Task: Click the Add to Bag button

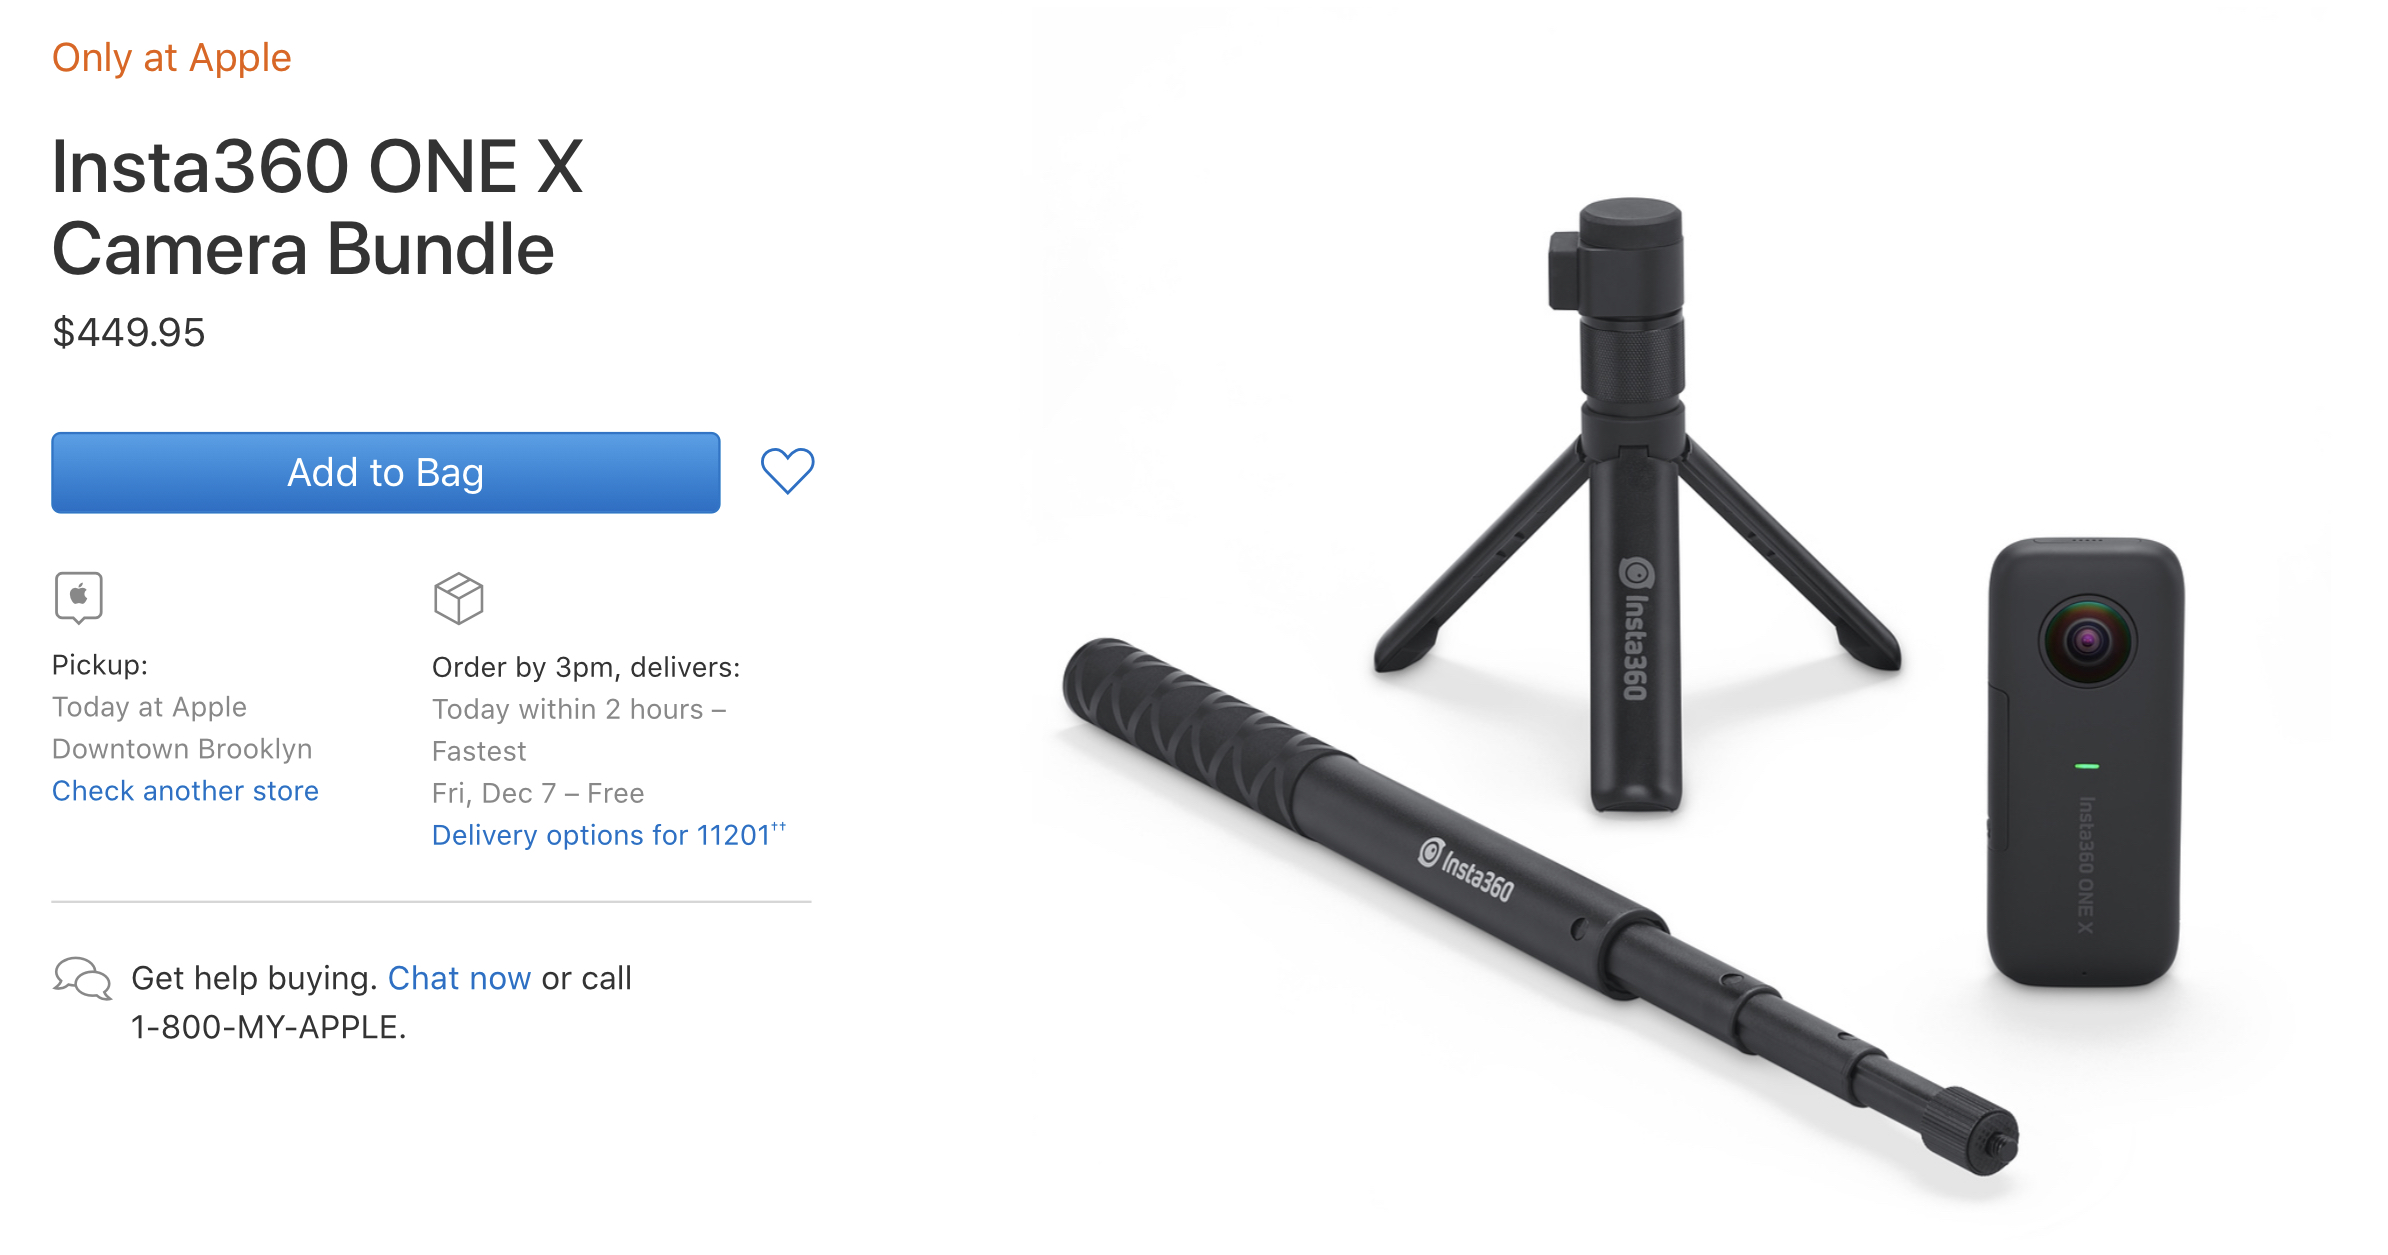Action: [x=386, y=473]
